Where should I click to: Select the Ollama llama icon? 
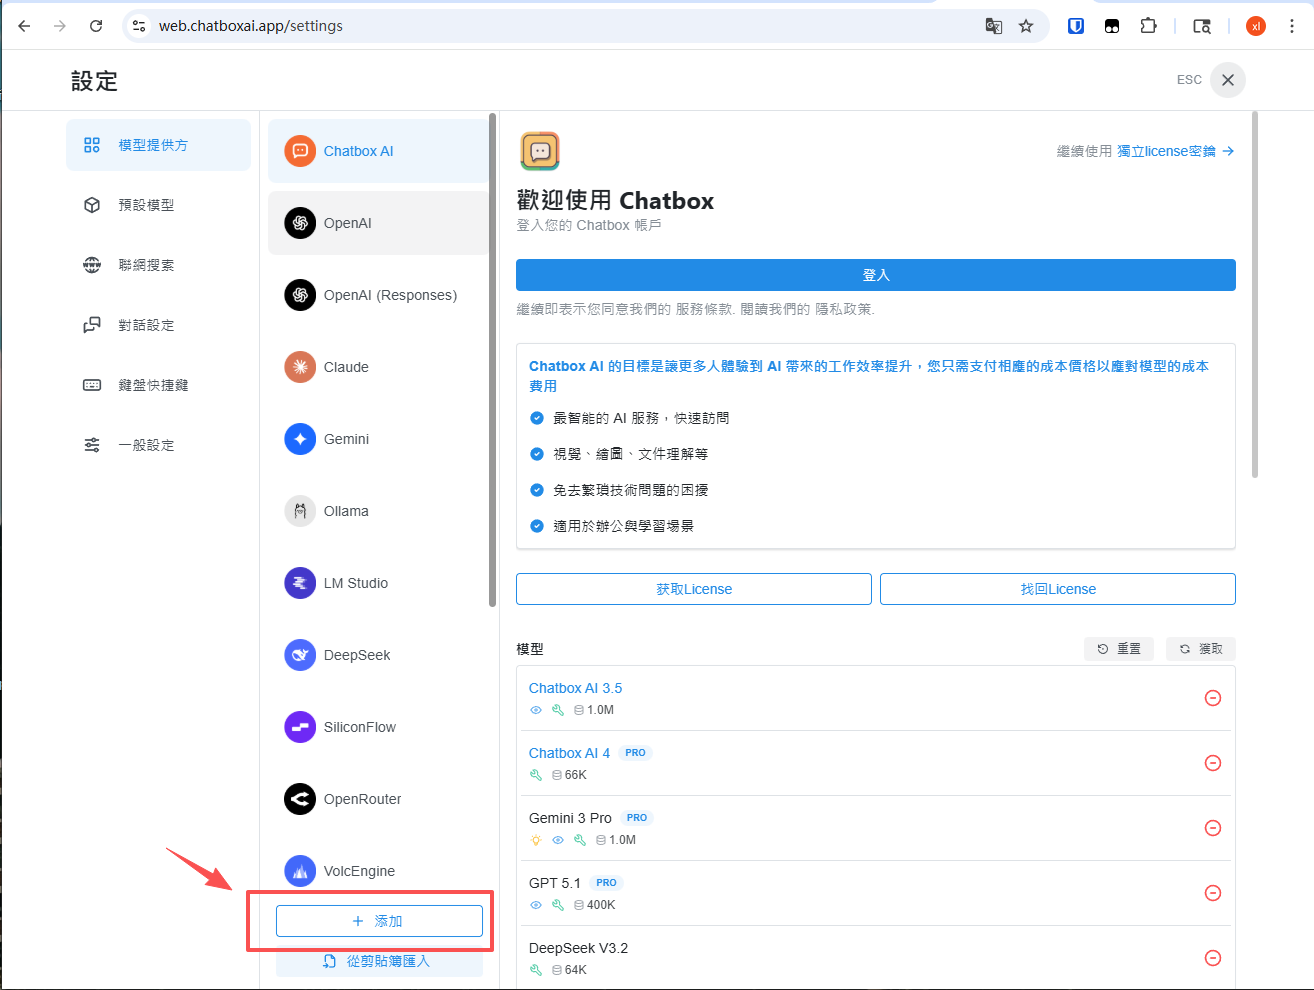click(x=300, y=511)
